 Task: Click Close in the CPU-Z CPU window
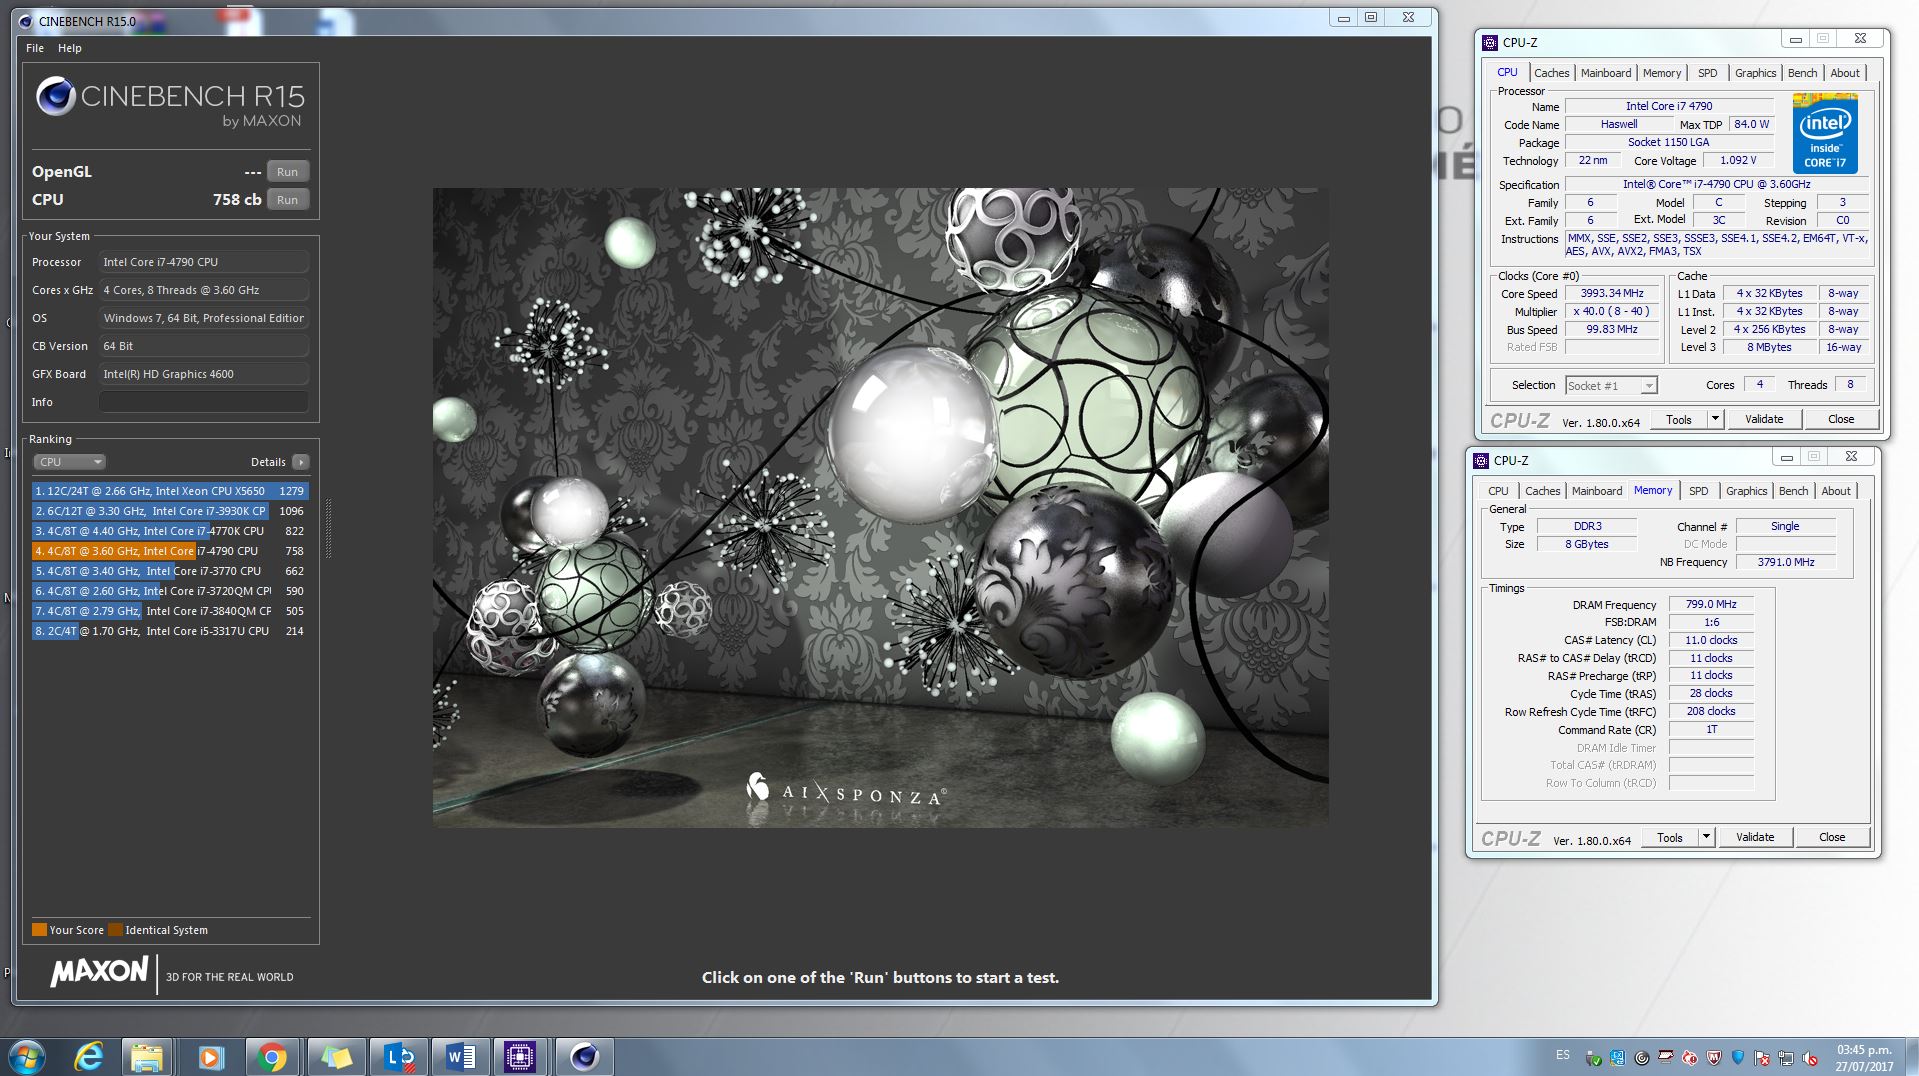point(1841,419)
